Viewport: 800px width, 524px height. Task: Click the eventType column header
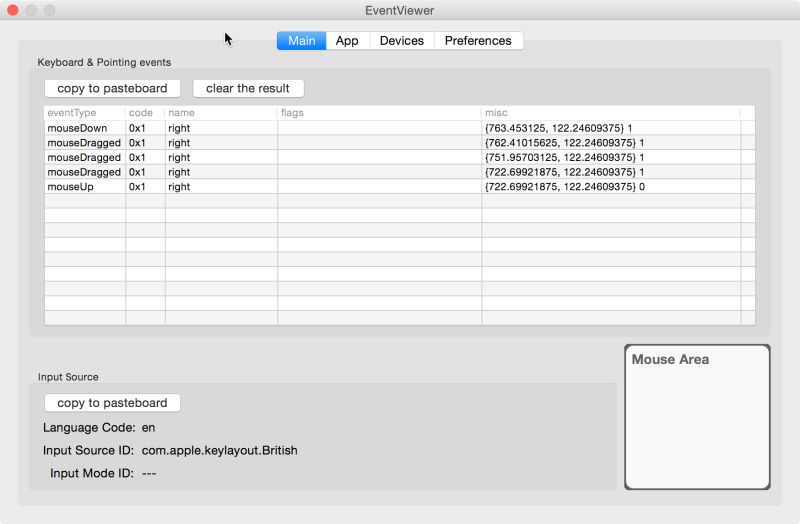(x=85, y=113)
